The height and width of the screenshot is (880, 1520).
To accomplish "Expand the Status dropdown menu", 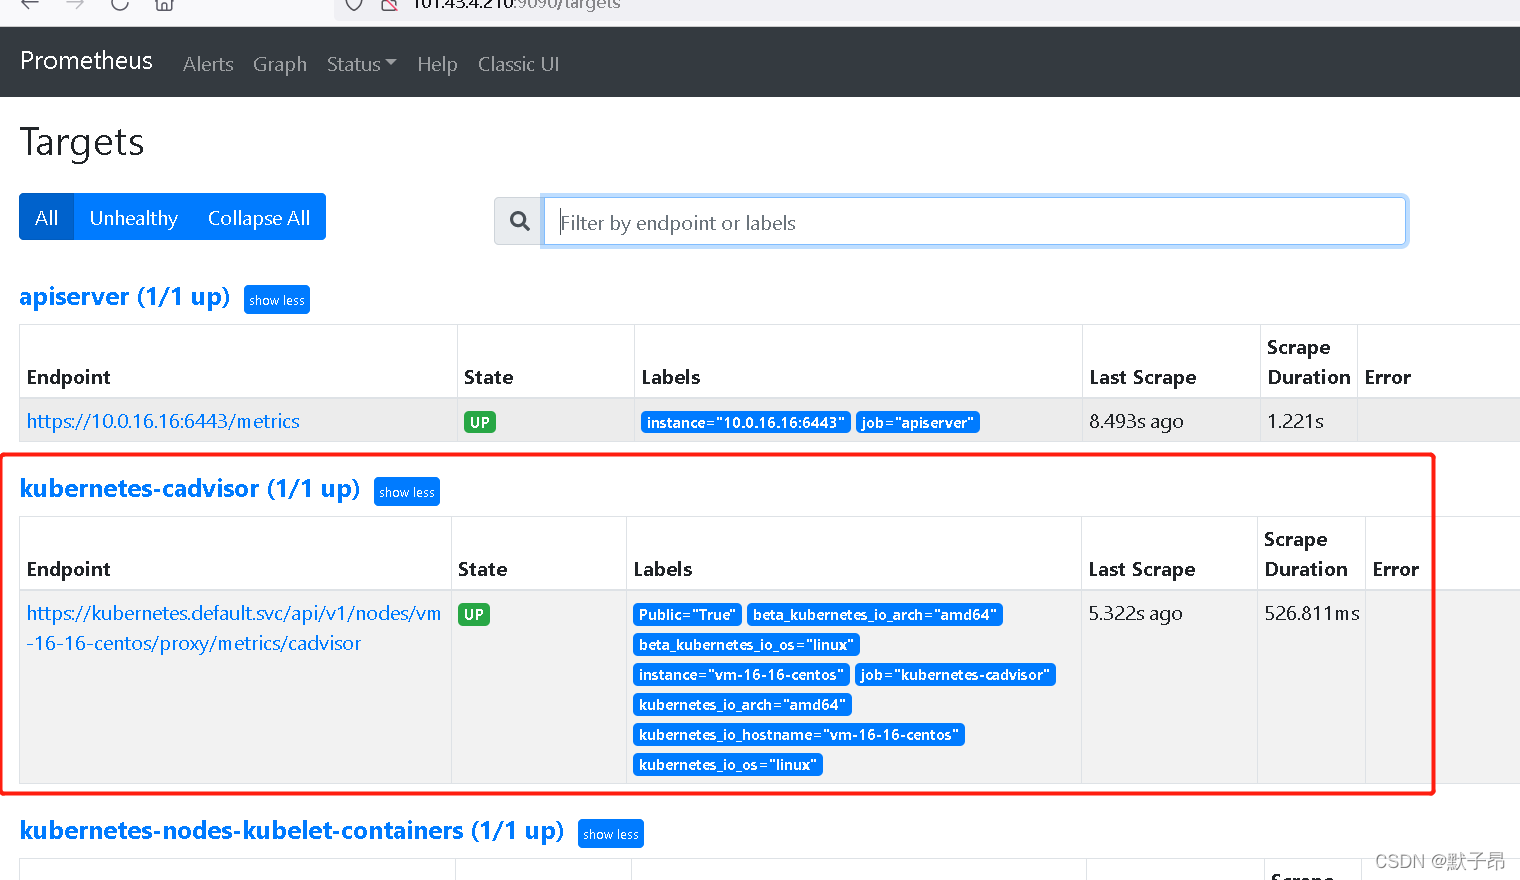I will [x=361, y=64].
